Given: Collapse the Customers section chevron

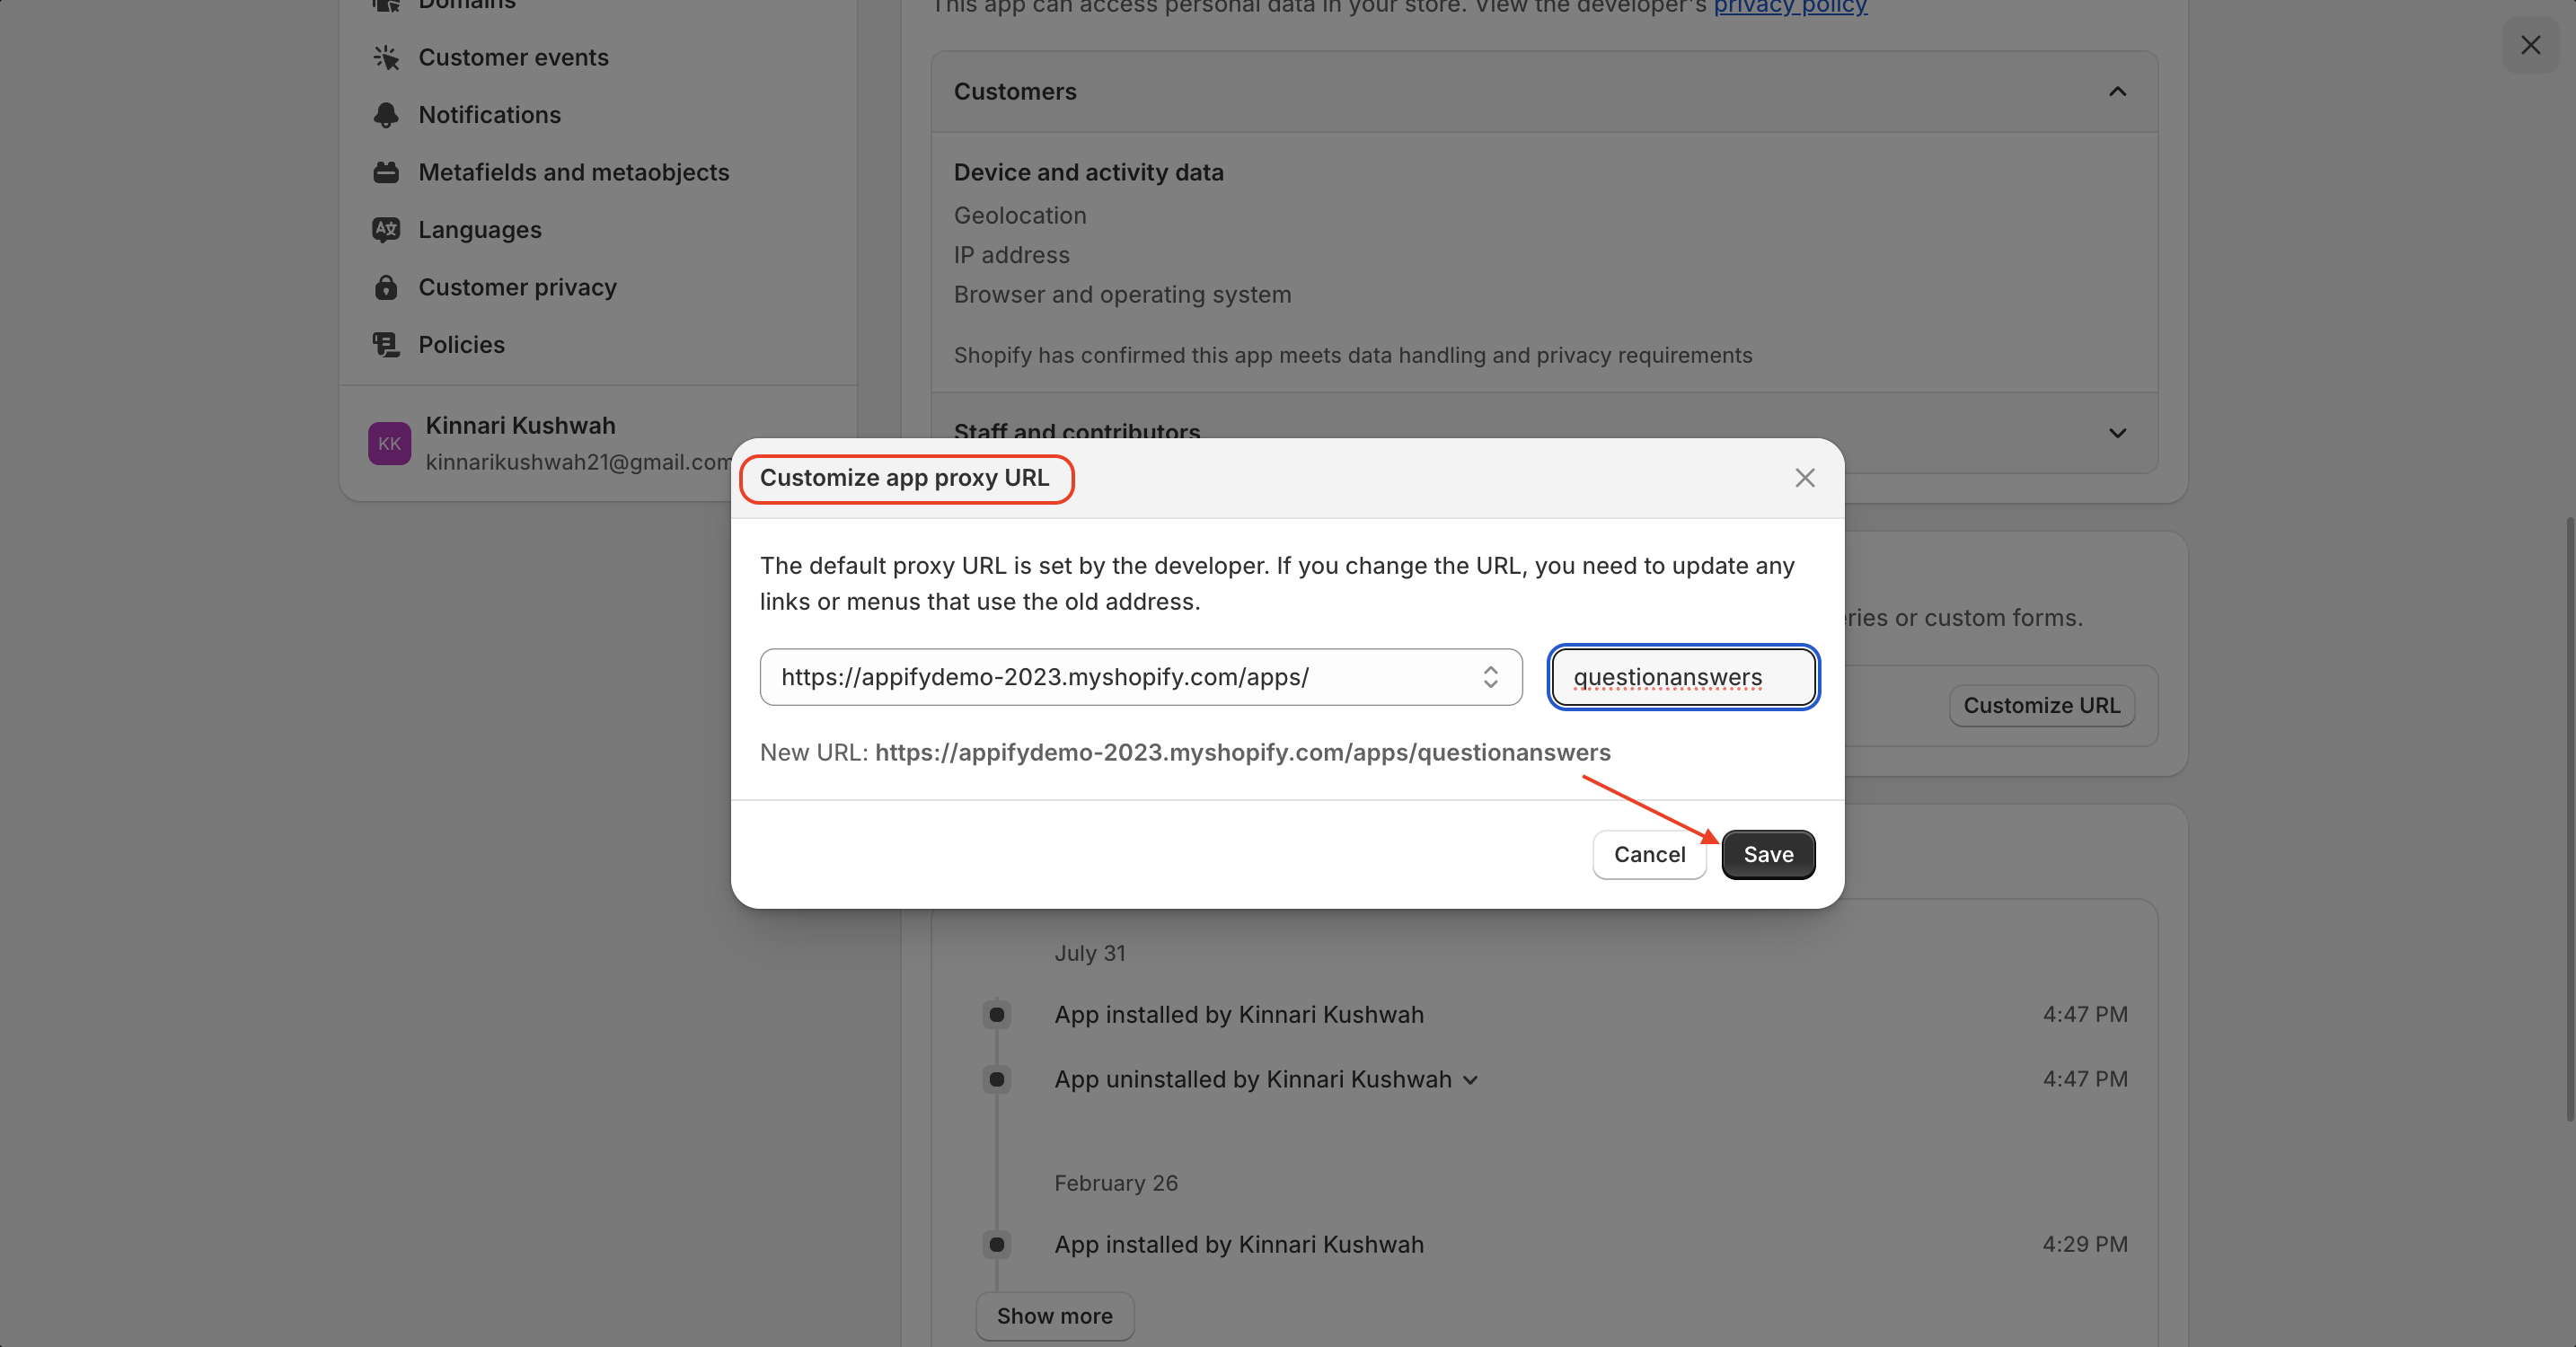Looking at the screenshot, I should pyautogui.click(x=2117, y=92).
